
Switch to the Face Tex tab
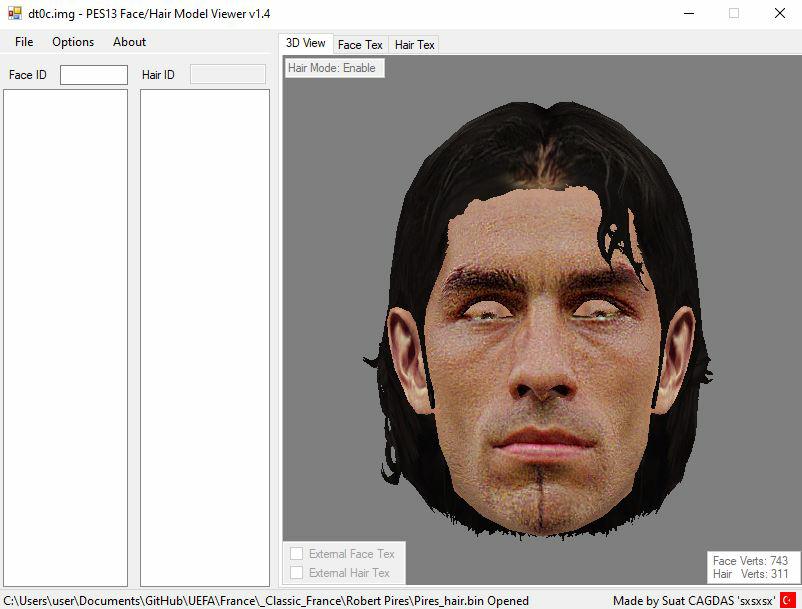click(x=360, y=45)
